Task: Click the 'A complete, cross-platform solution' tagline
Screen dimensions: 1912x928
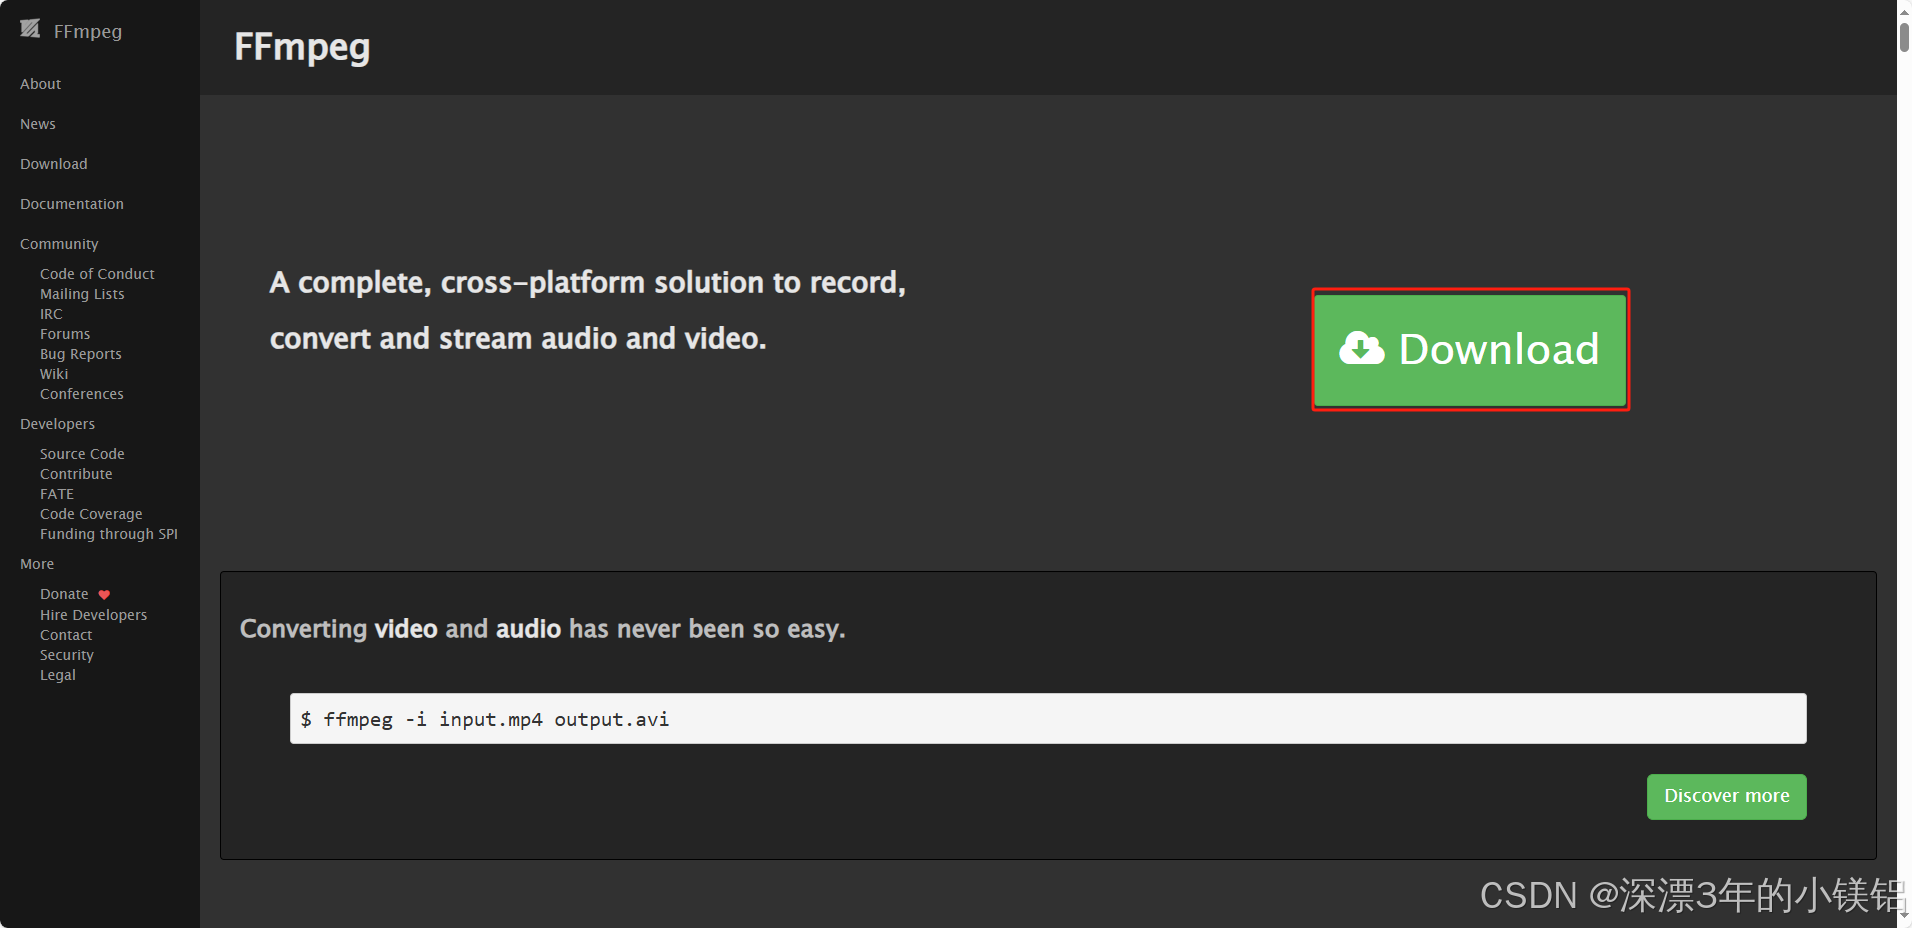Action: (x=588, y=311)
